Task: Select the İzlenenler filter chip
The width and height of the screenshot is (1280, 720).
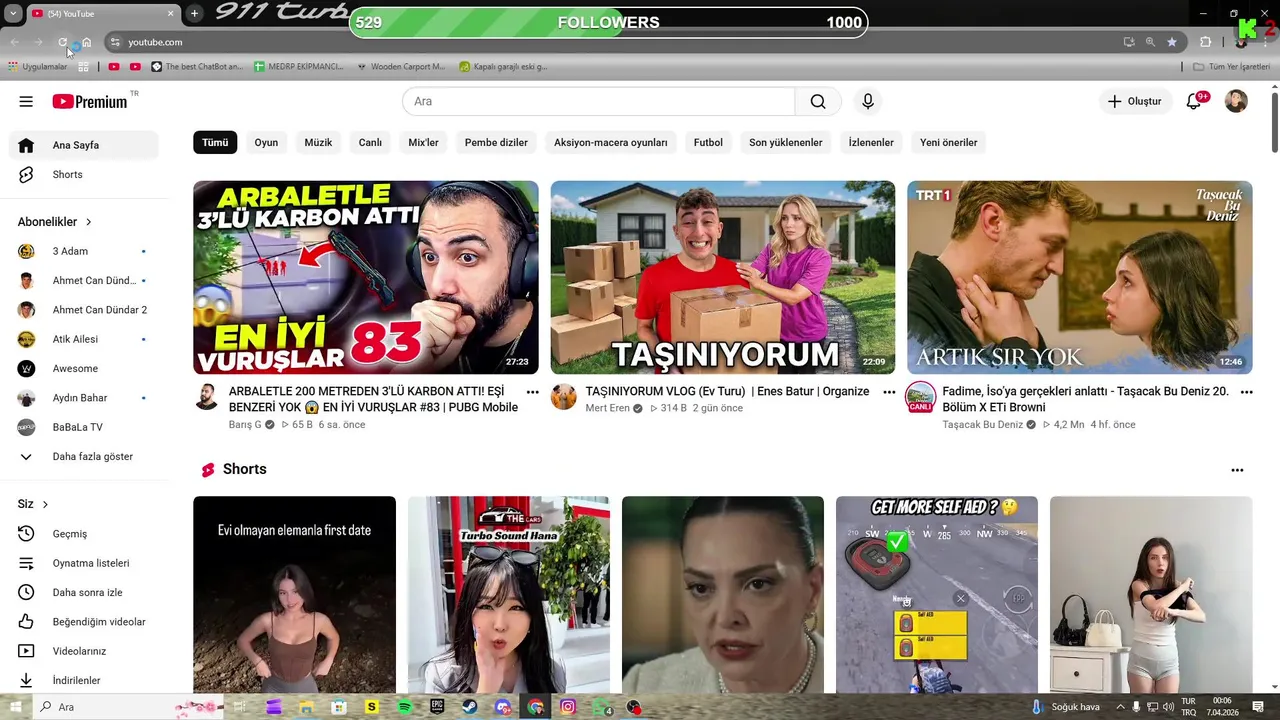Action: tap(871, 142)
